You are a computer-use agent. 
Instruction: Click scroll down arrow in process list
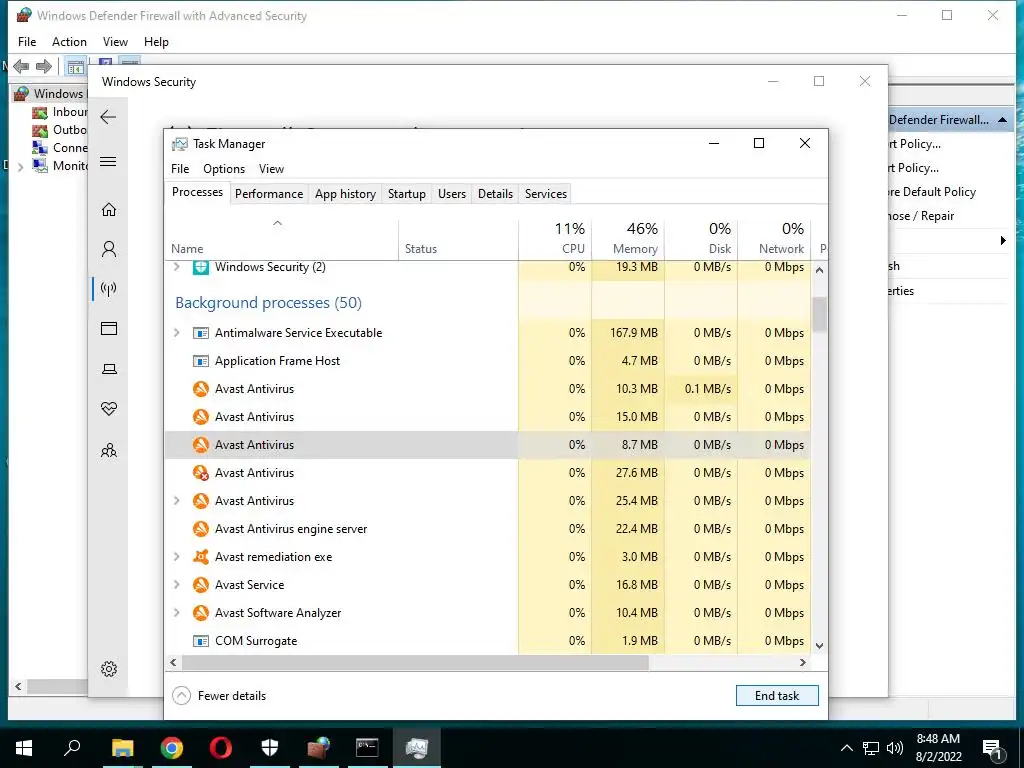(x=820, y=646)
